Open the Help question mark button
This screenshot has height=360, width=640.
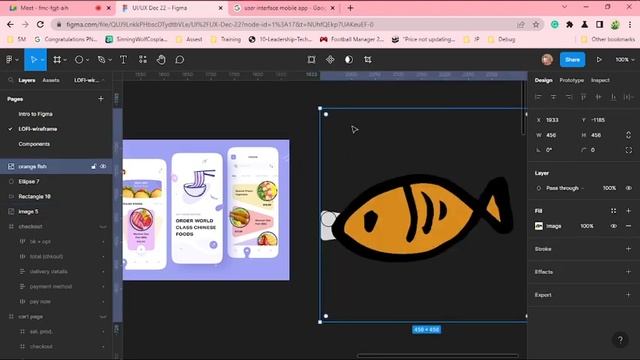coord(620,339)
